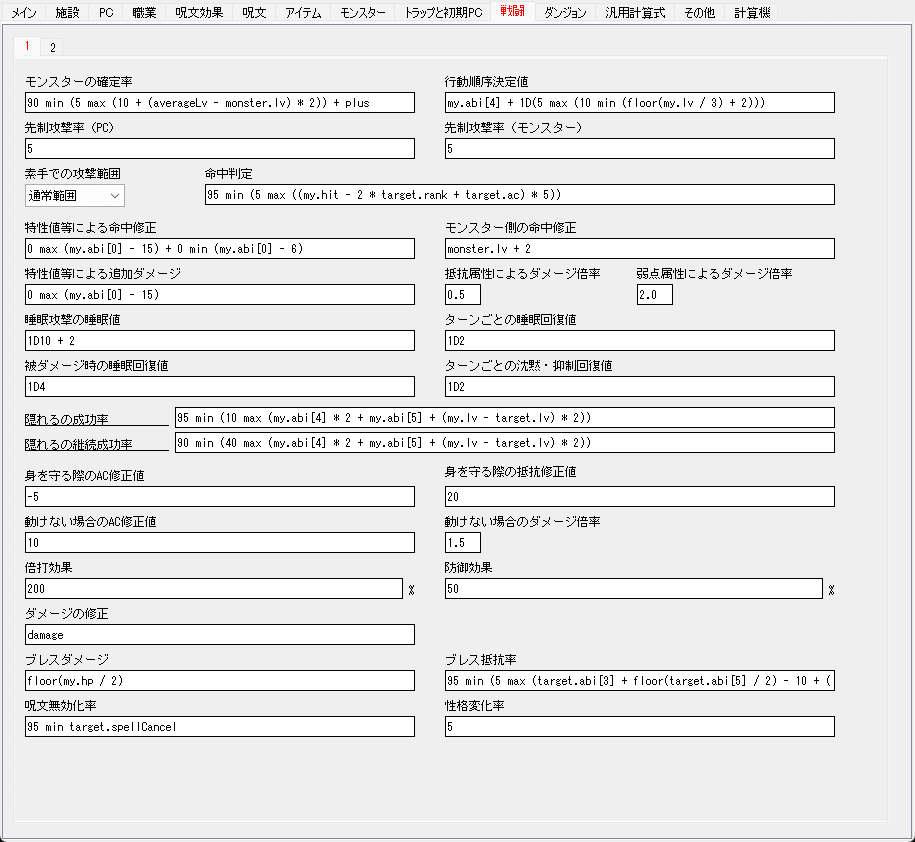Edit the 抵抗属性によるダメージ倍率 value 0.5

(463, 295)
